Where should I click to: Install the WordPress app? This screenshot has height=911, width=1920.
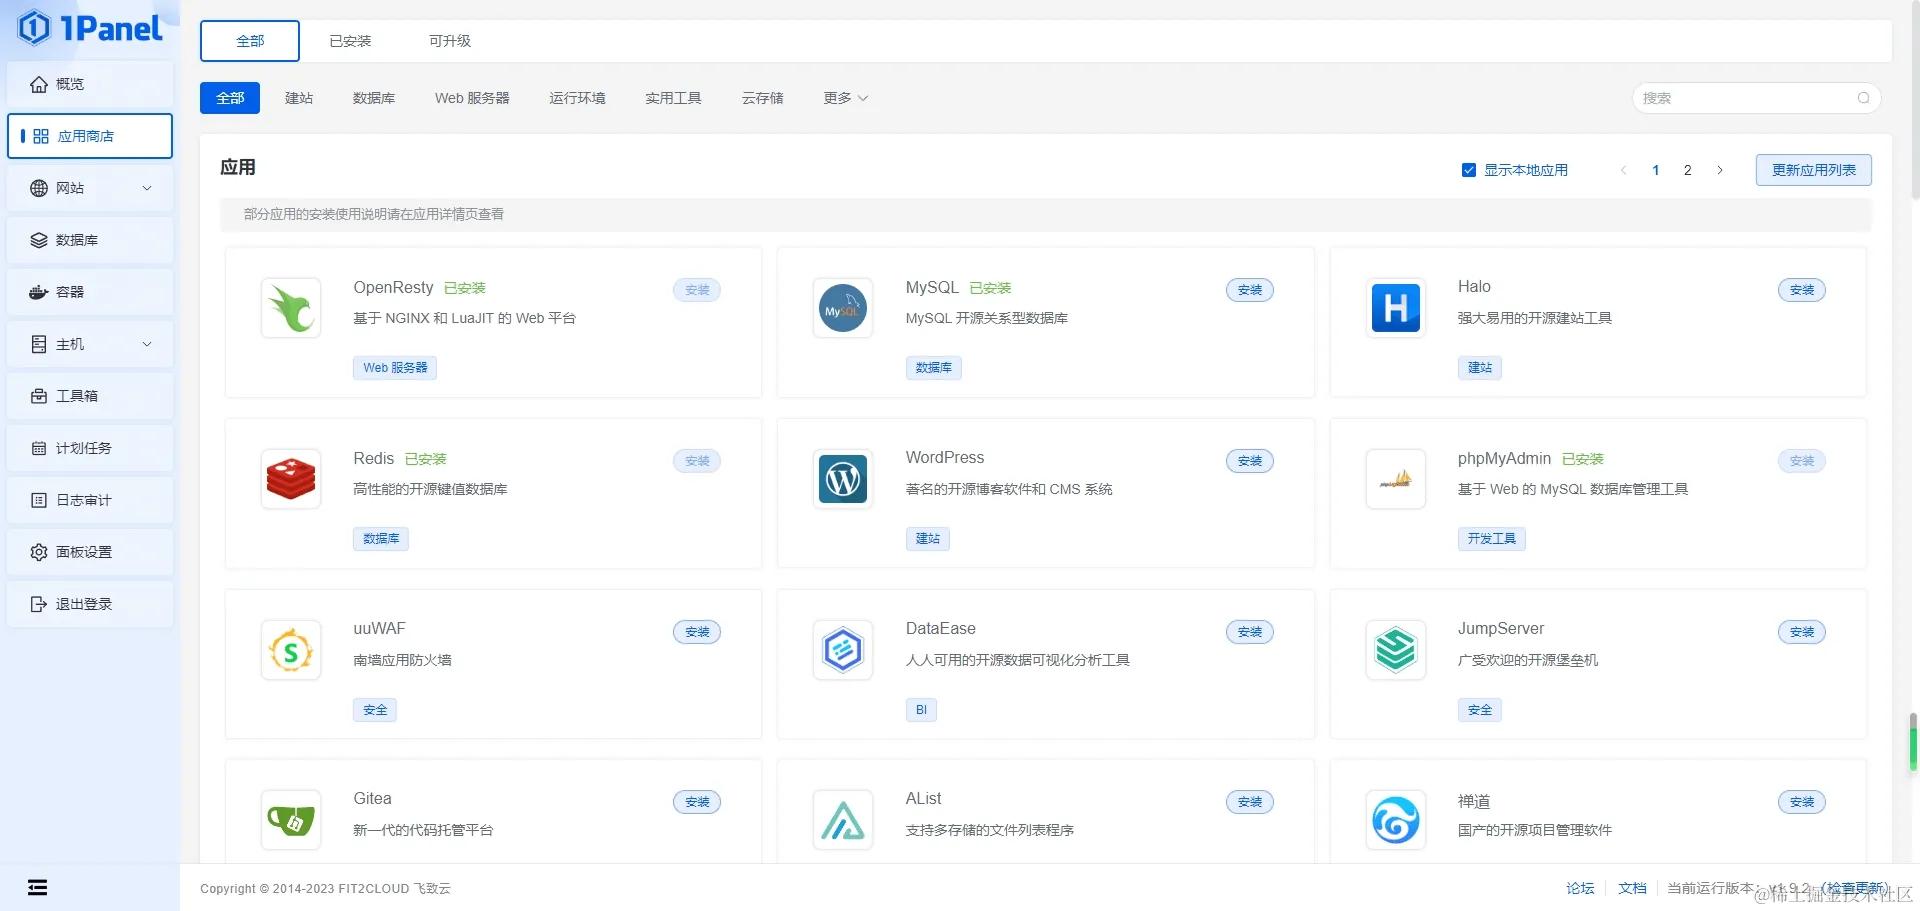coord(1250,461)
